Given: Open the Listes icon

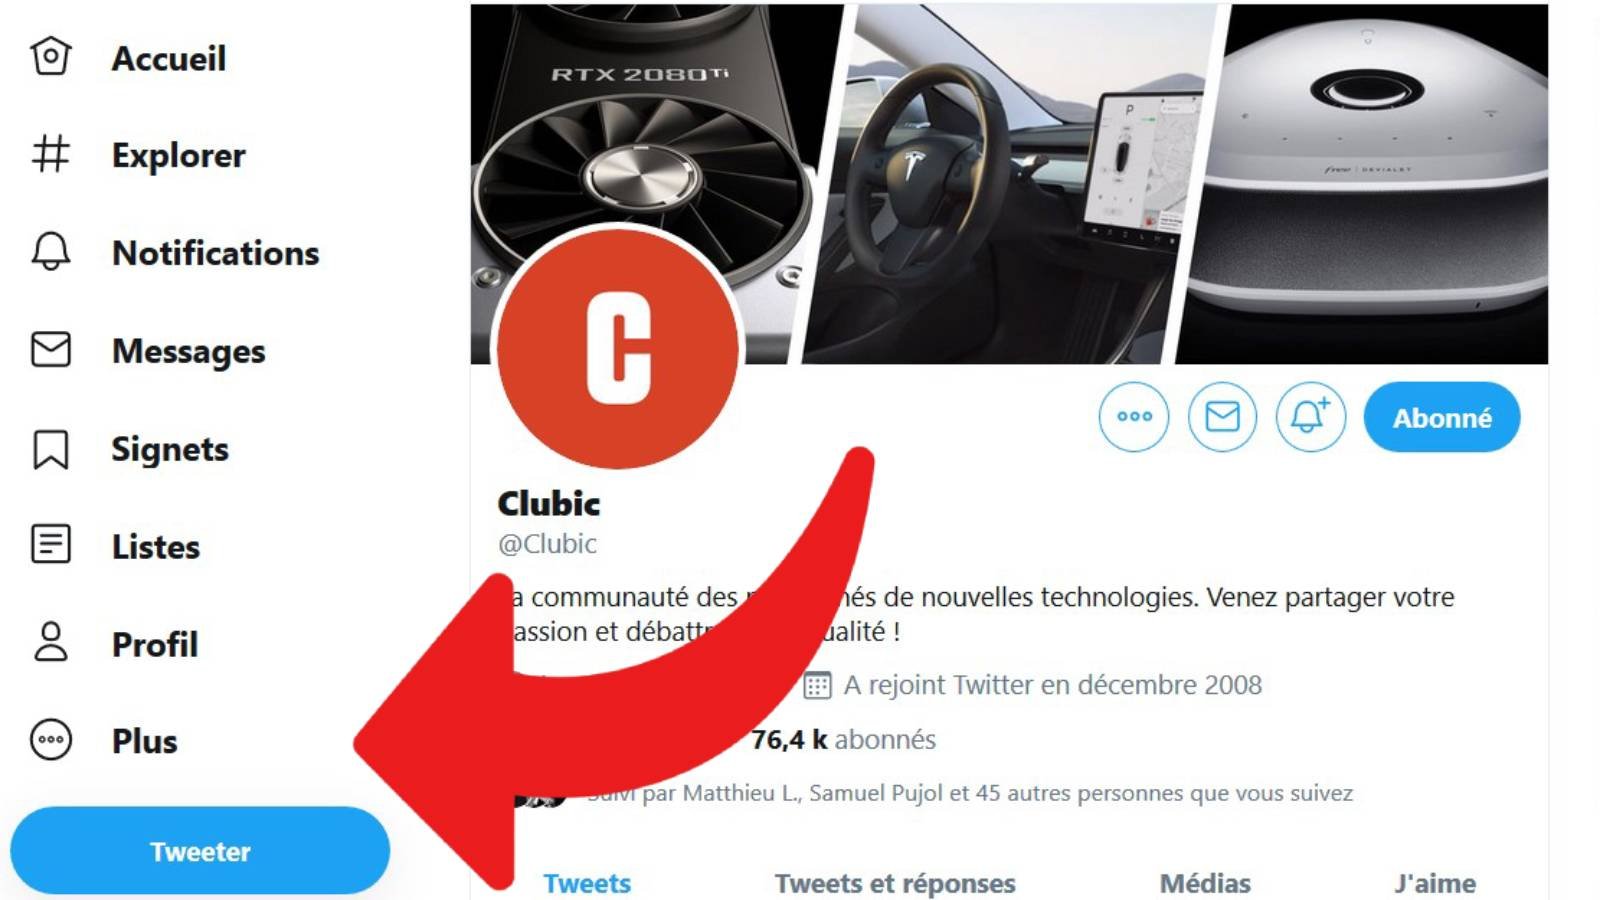Looking at the screenshot, I should pos(51,545).
